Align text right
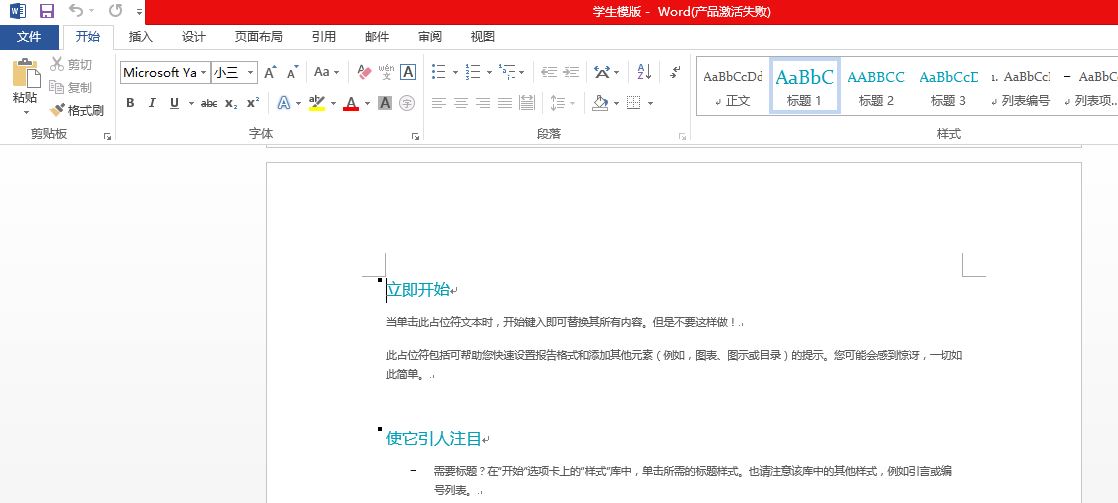This screenshot has height=503, width=1118. pos(483,103)
